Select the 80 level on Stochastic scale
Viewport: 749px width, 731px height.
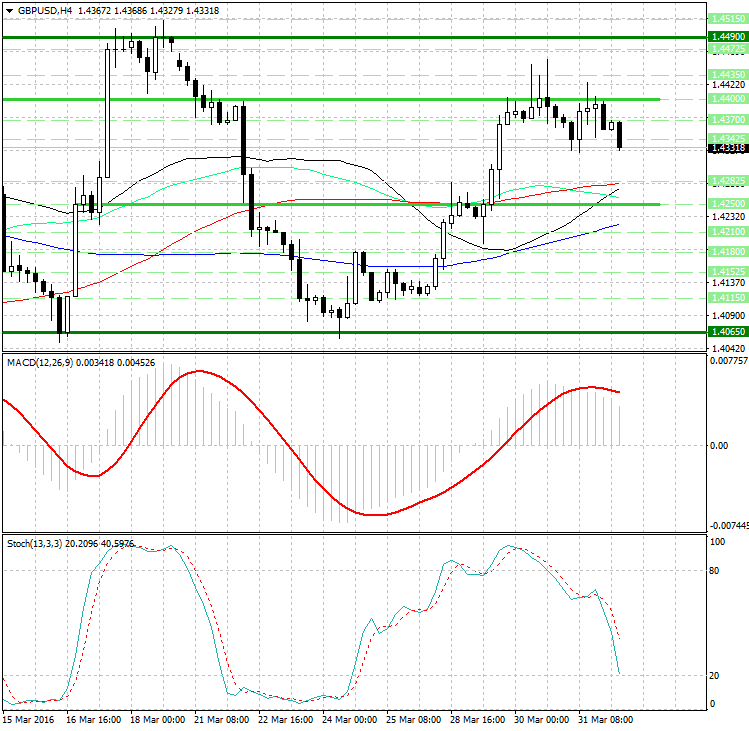pyautogui.click(x=715, y=571)
